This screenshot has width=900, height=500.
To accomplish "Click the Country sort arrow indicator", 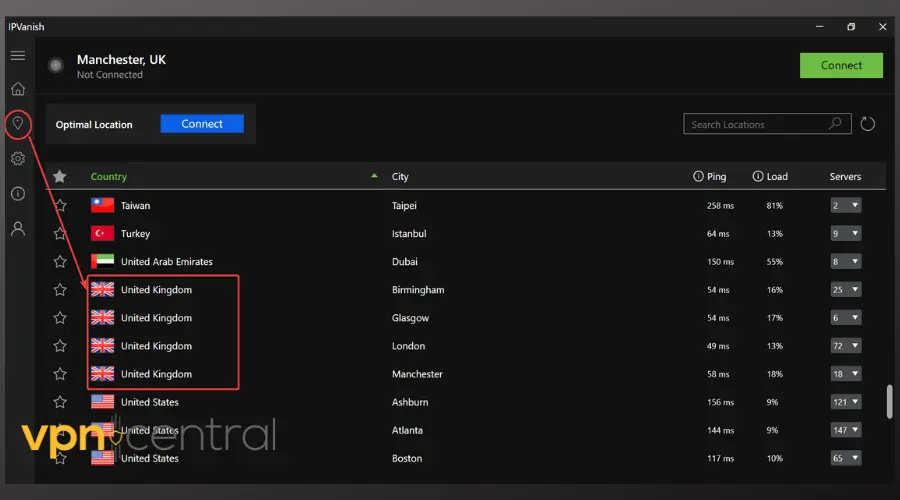I will [x=374, y=176].
